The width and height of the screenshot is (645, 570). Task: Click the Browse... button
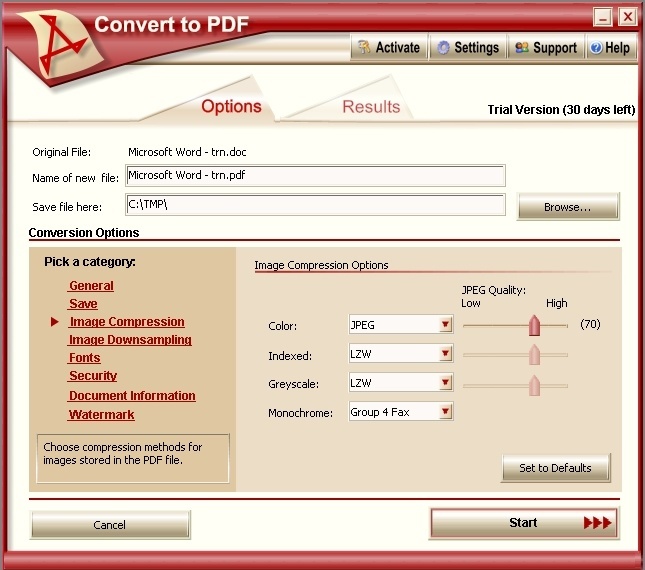click(568, 206)
